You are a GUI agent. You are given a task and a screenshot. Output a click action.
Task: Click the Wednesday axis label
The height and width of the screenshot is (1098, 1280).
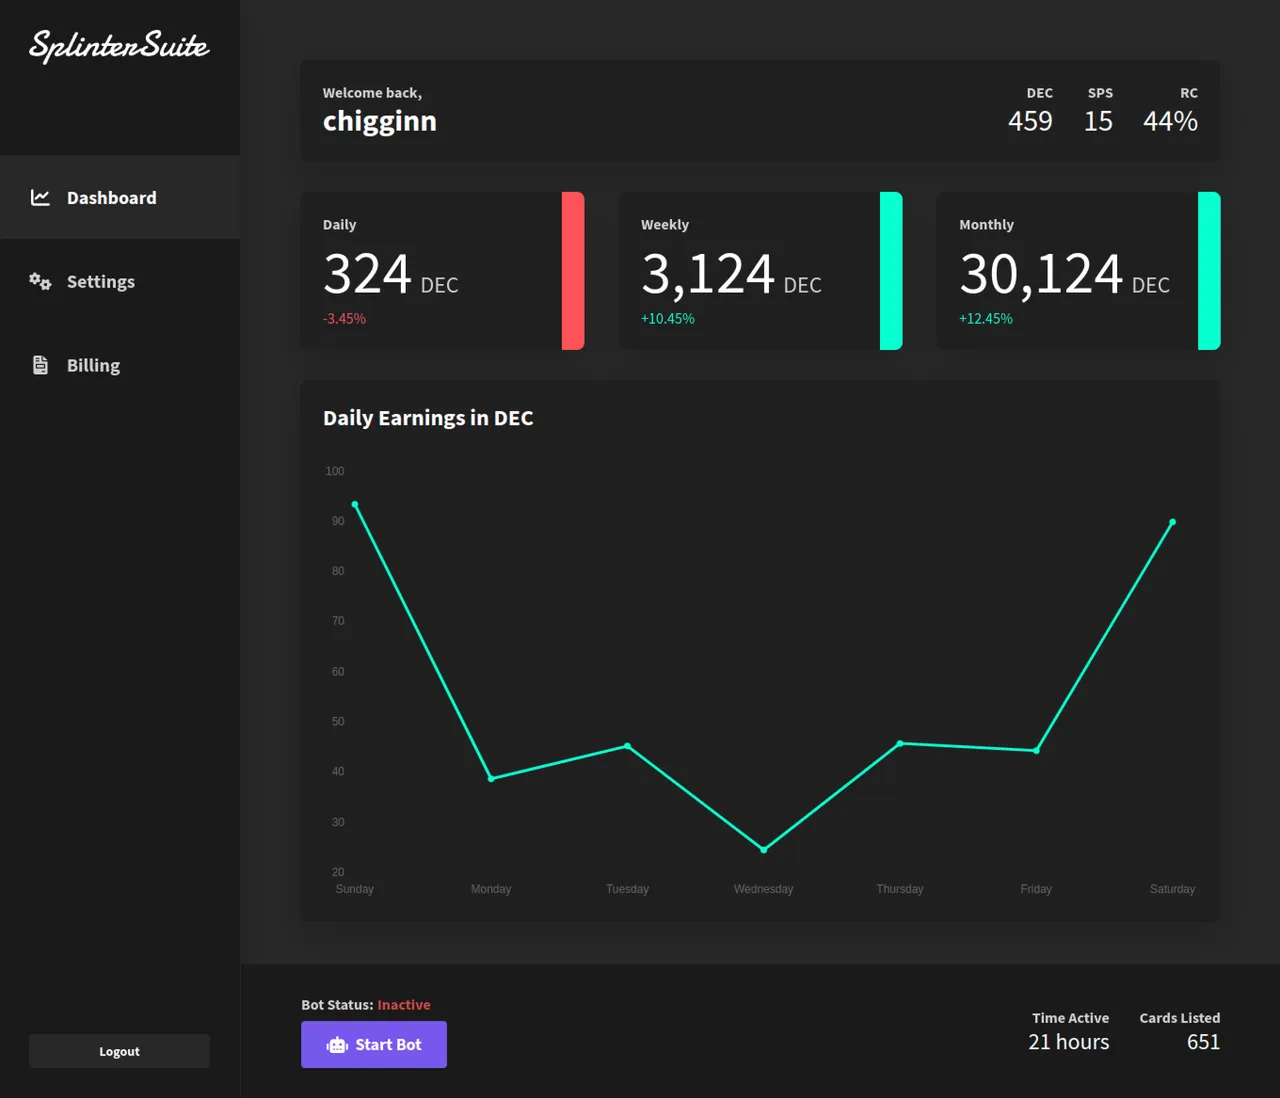(x=763, y=889)
